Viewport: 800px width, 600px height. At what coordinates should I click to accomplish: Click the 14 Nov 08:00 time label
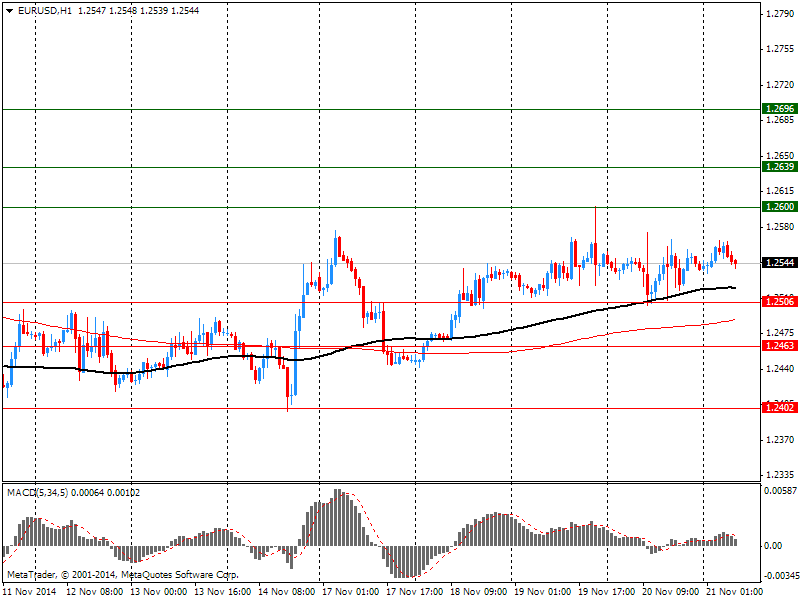[x=287, y=592]
